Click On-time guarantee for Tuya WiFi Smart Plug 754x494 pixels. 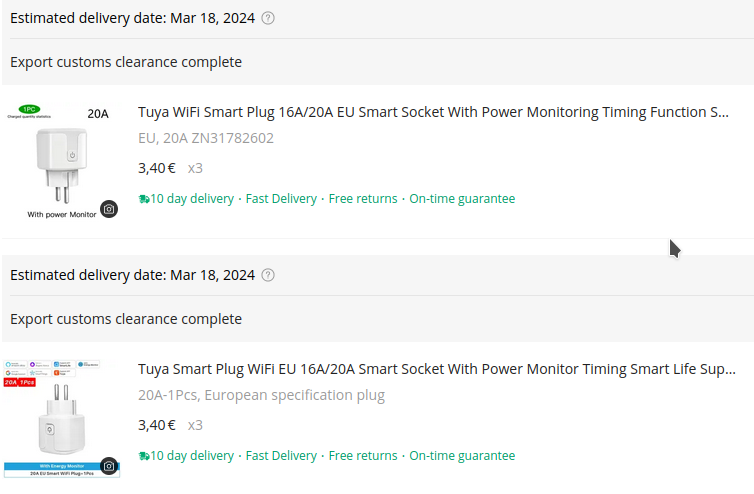point(462,199)
